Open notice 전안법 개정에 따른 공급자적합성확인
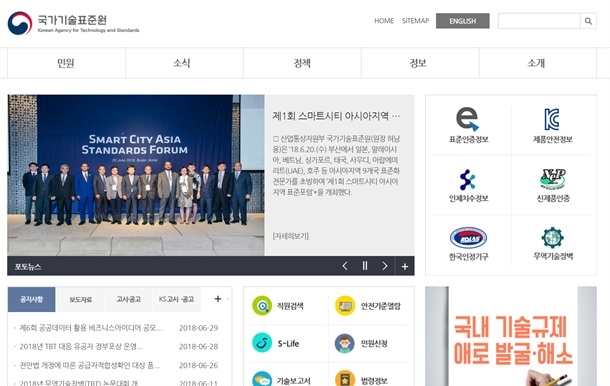This screenshot has width=610, height=386. [x=90, y=365]
